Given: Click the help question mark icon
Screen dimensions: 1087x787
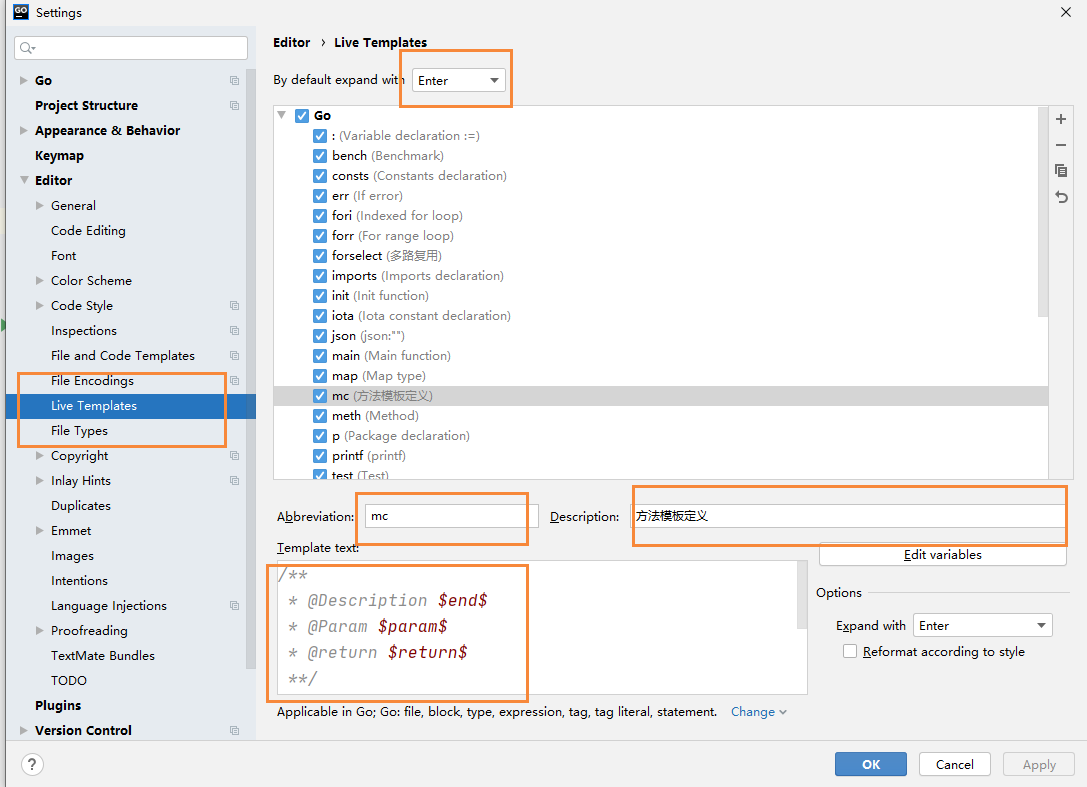Looking at the screenshot, I should [x=32, y=764].
